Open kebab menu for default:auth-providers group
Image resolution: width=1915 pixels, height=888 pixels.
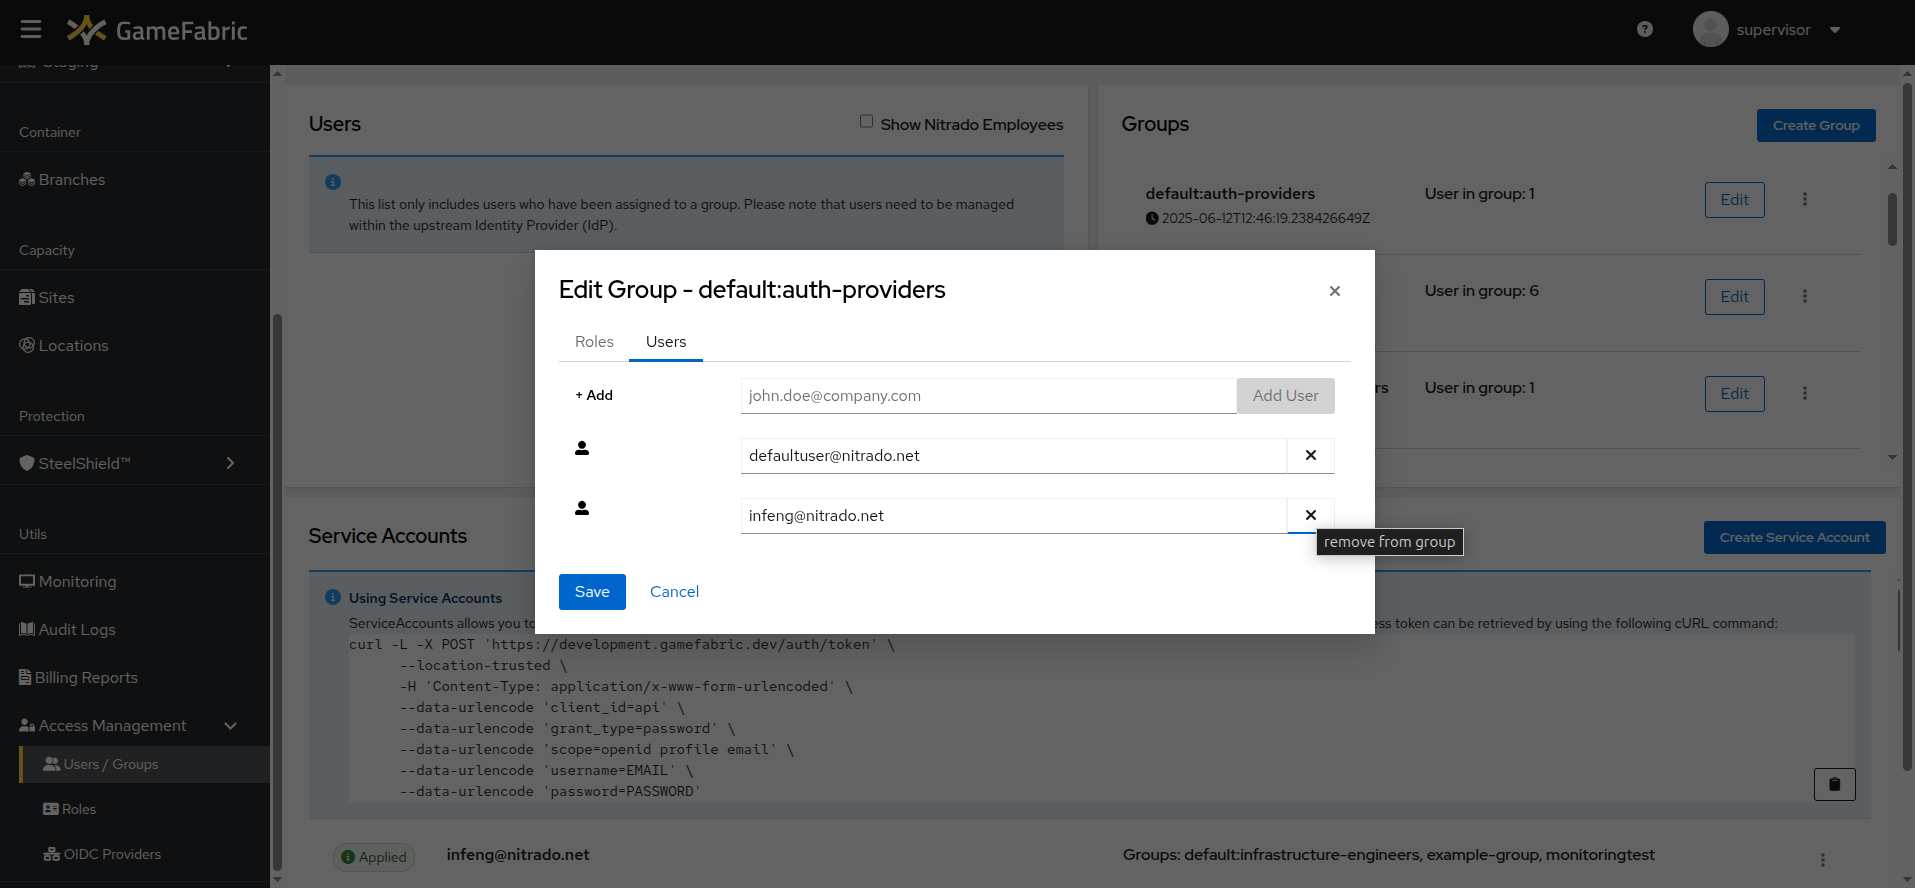pos(1805,199)
